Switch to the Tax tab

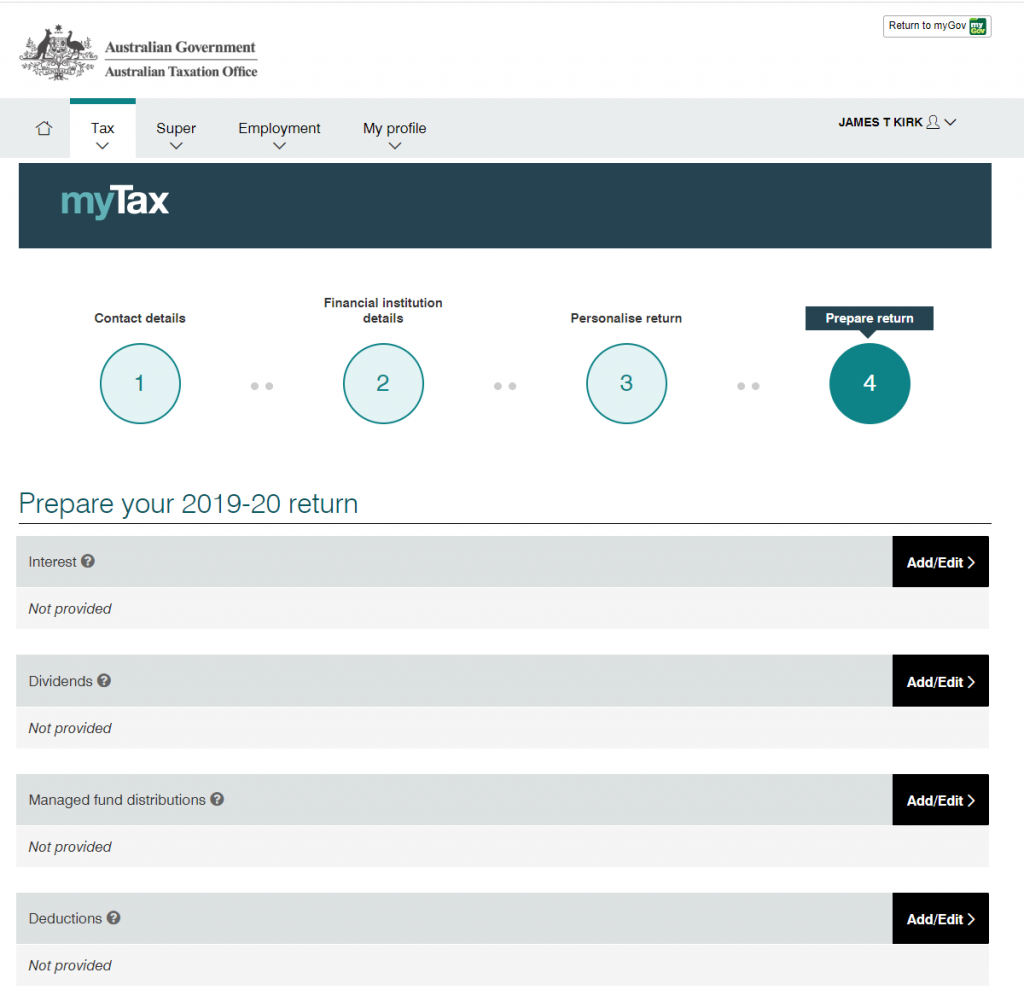tap(102, 127)
